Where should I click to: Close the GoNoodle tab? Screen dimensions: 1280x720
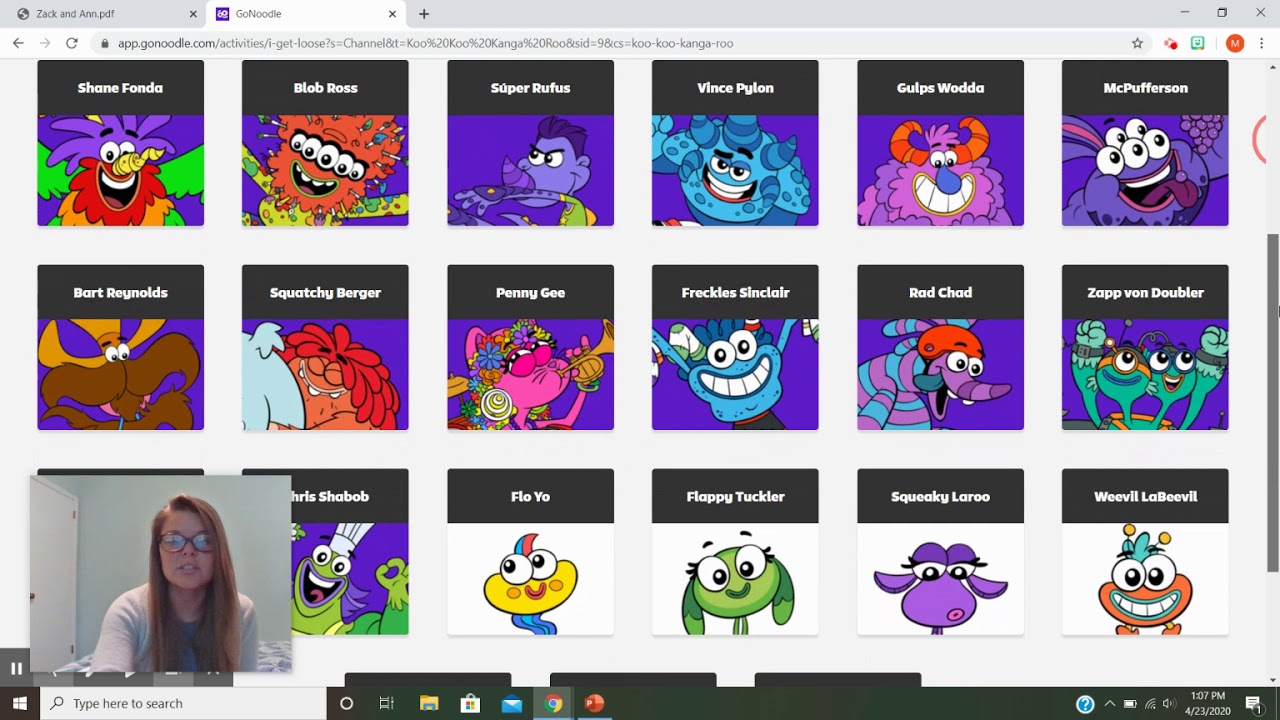[392, 14]
